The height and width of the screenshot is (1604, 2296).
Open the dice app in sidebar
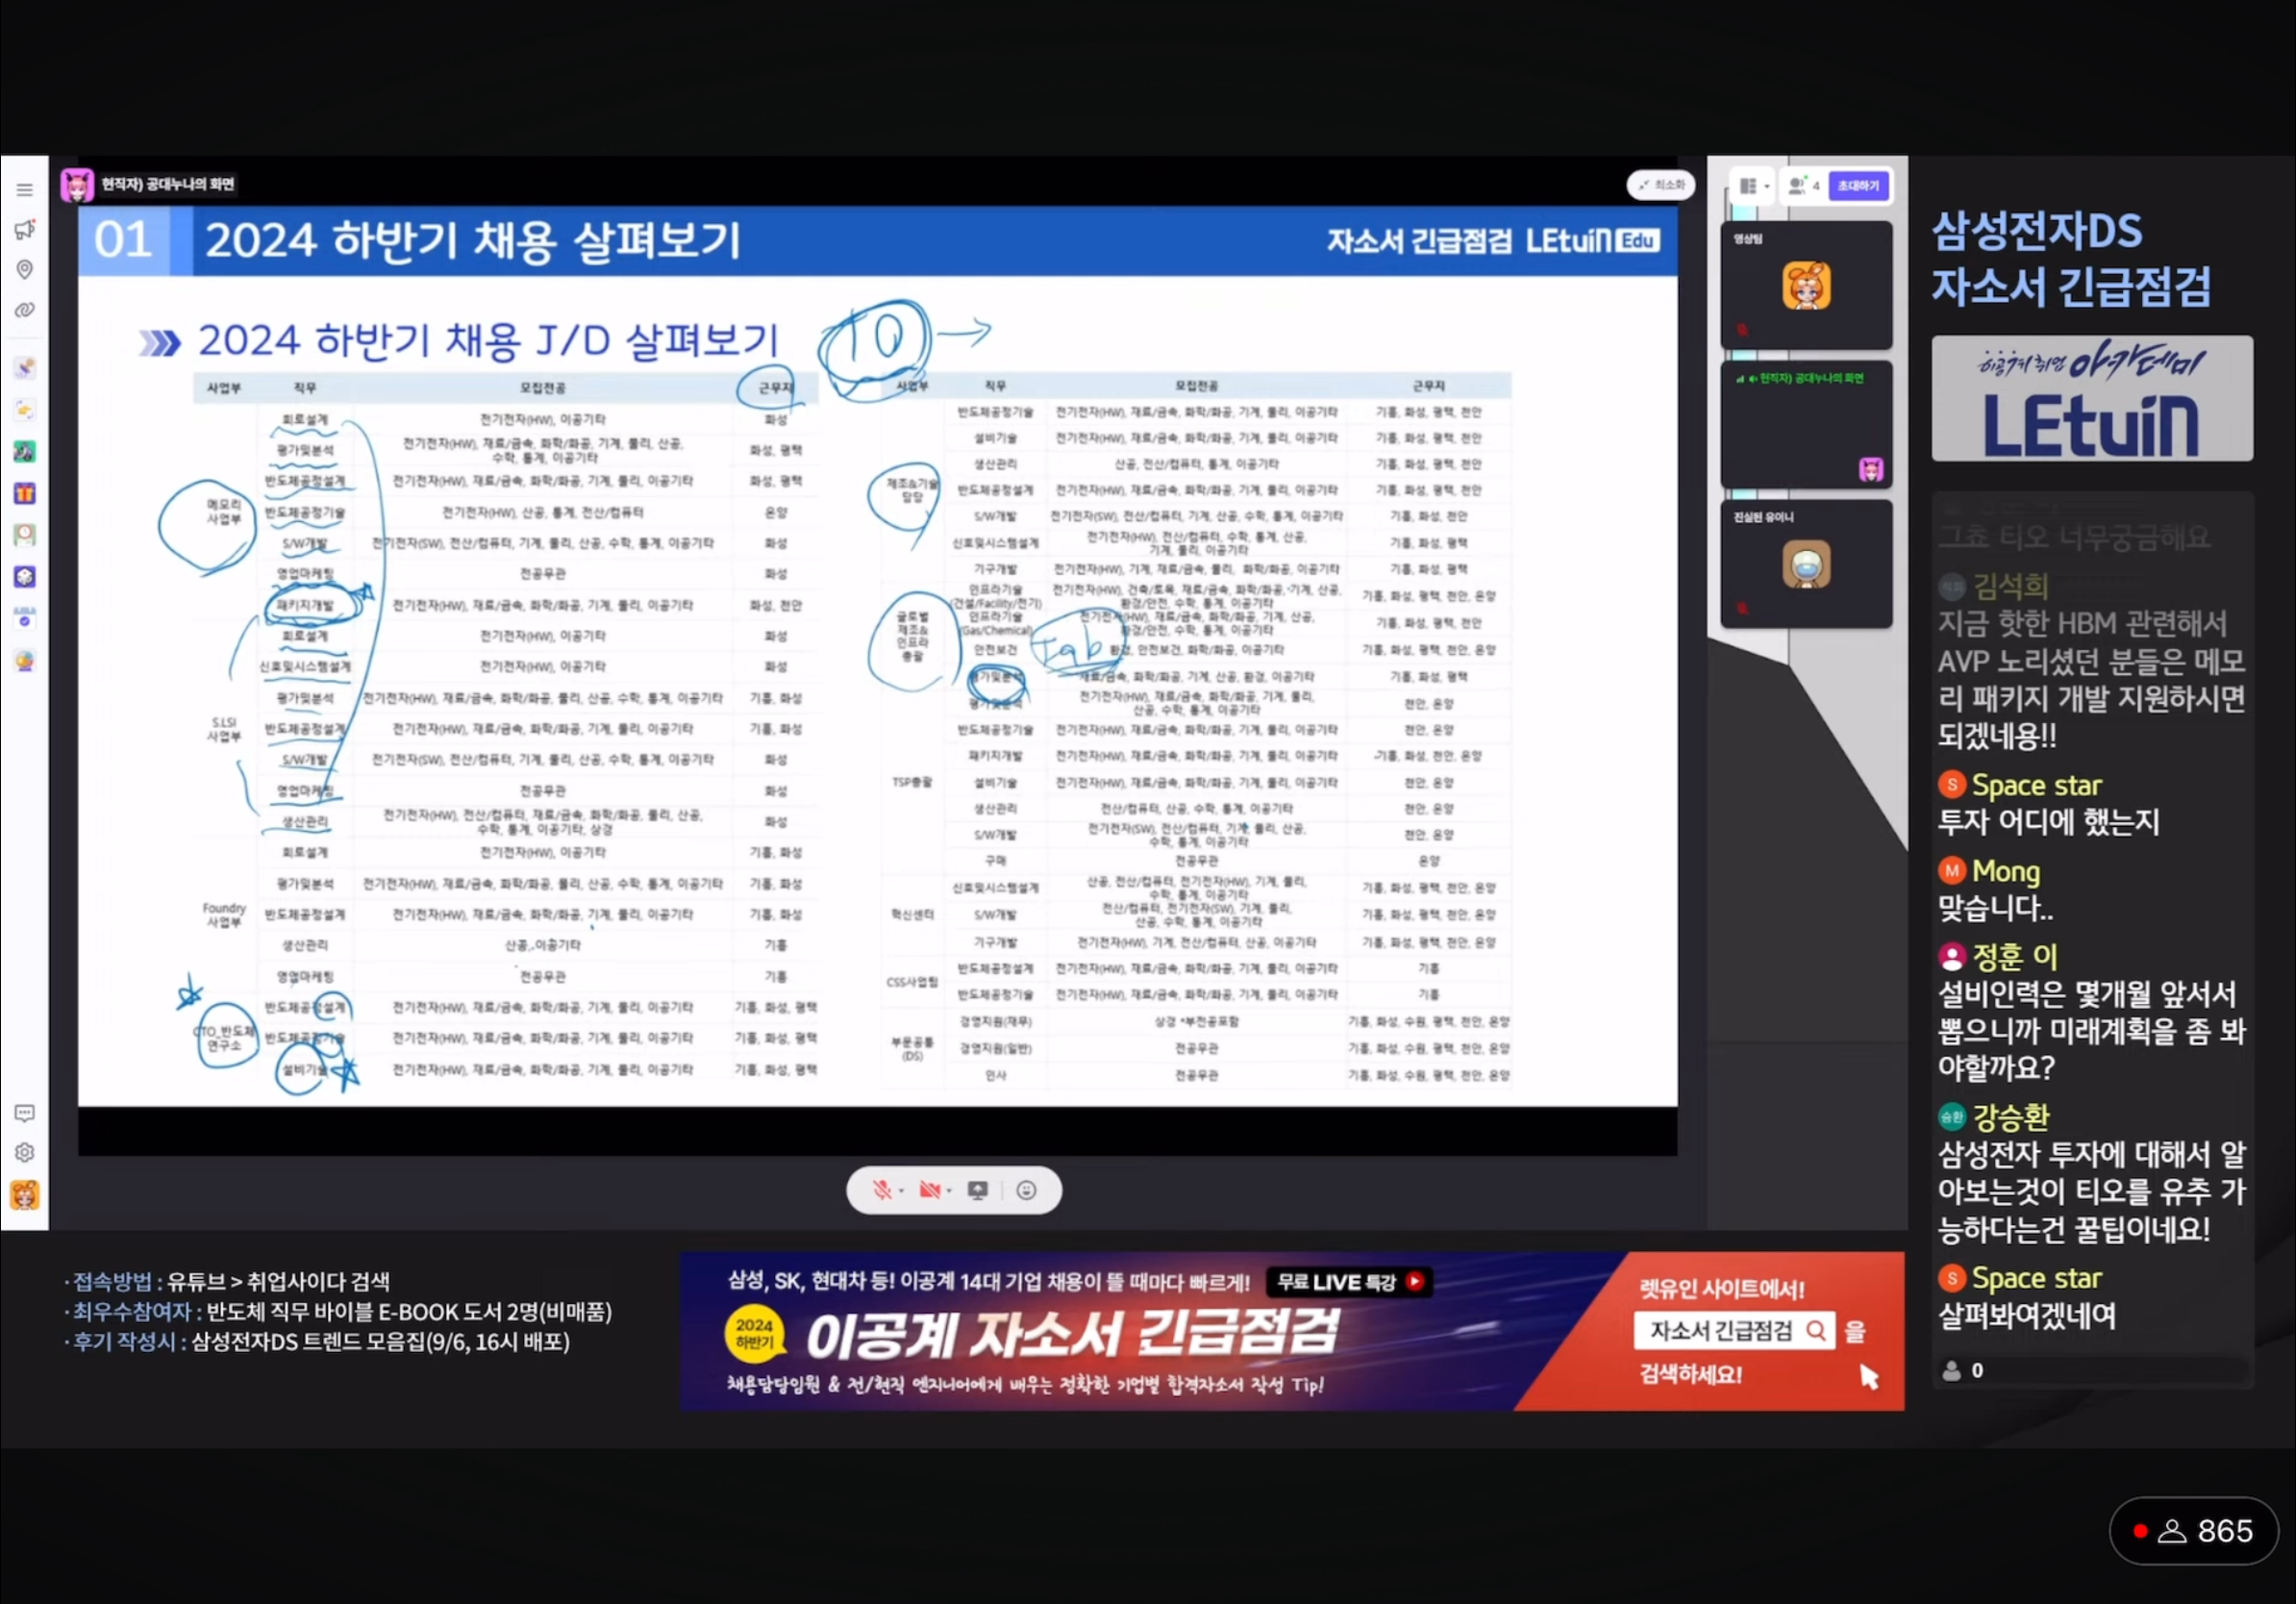click(x=24, y=577)
